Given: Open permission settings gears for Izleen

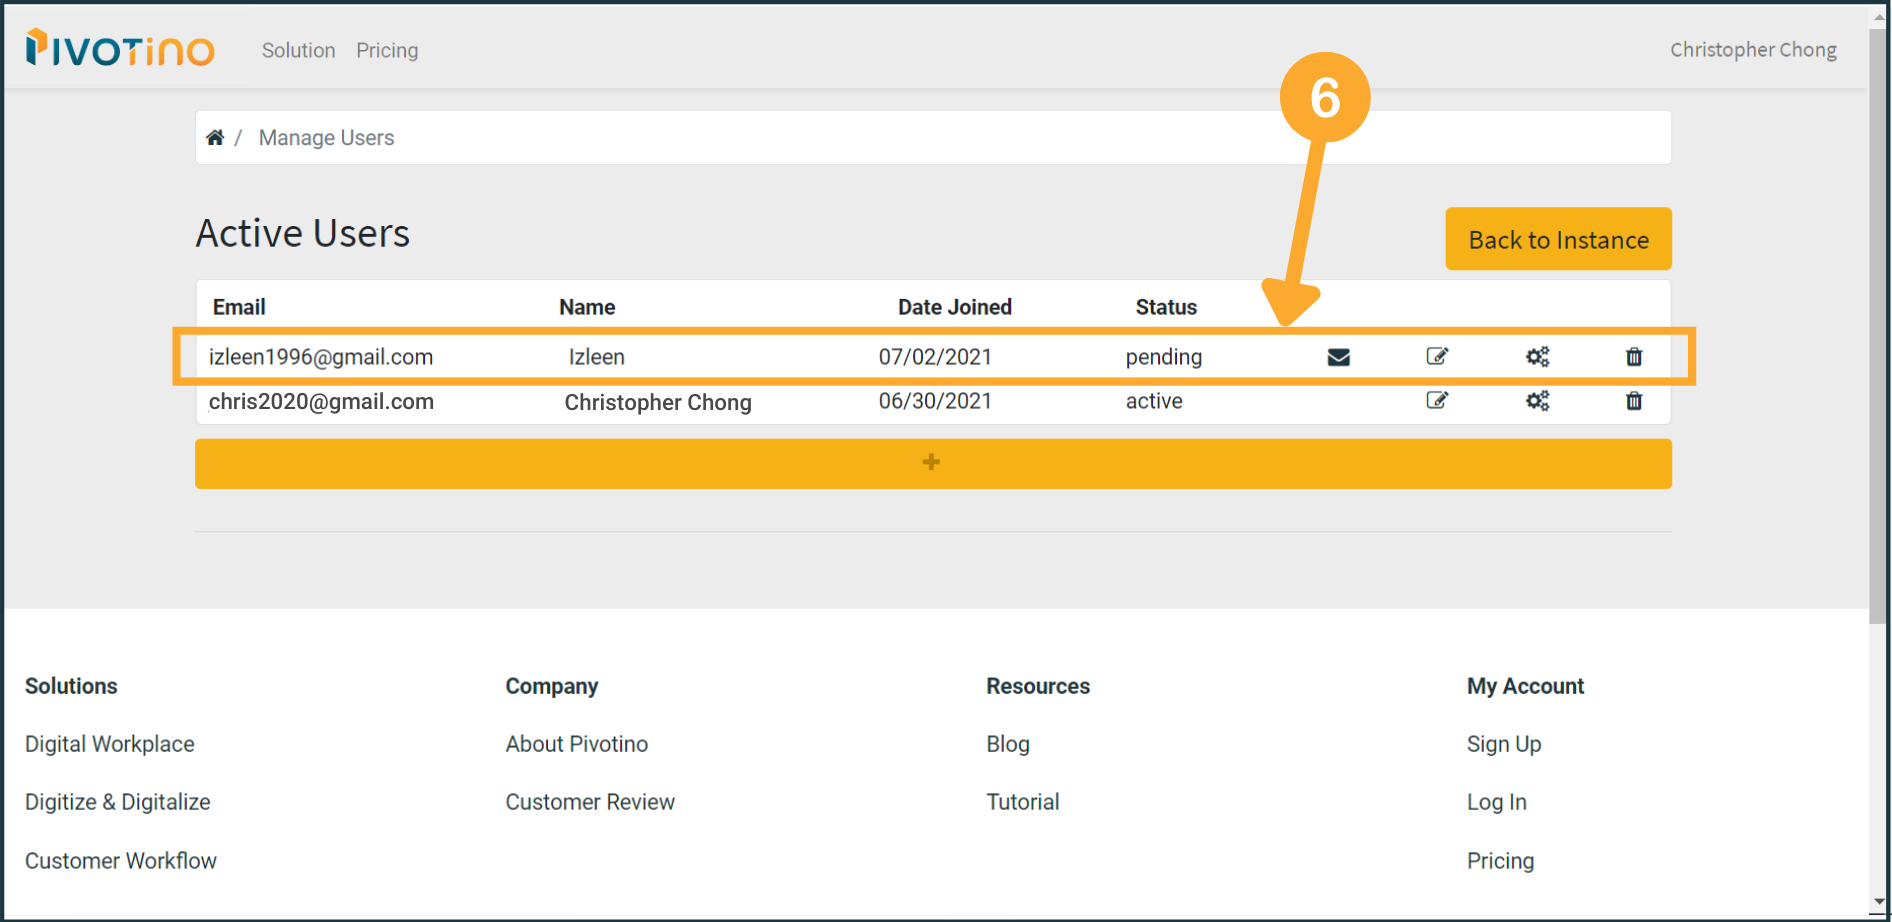Looking at the screenshot, I should tap(1537, 357).
